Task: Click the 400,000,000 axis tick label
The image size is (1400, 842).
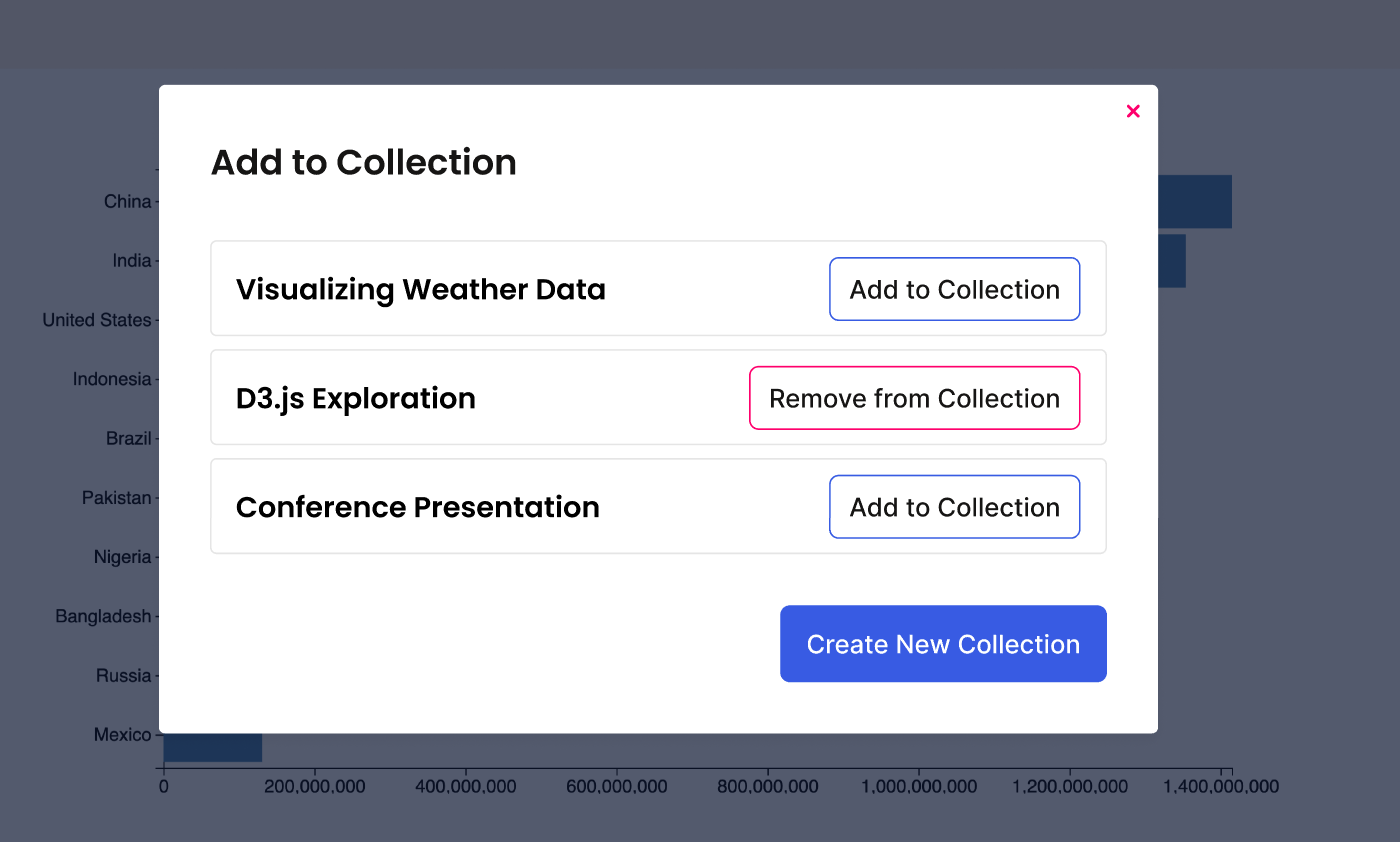Action: coord(466,787)
